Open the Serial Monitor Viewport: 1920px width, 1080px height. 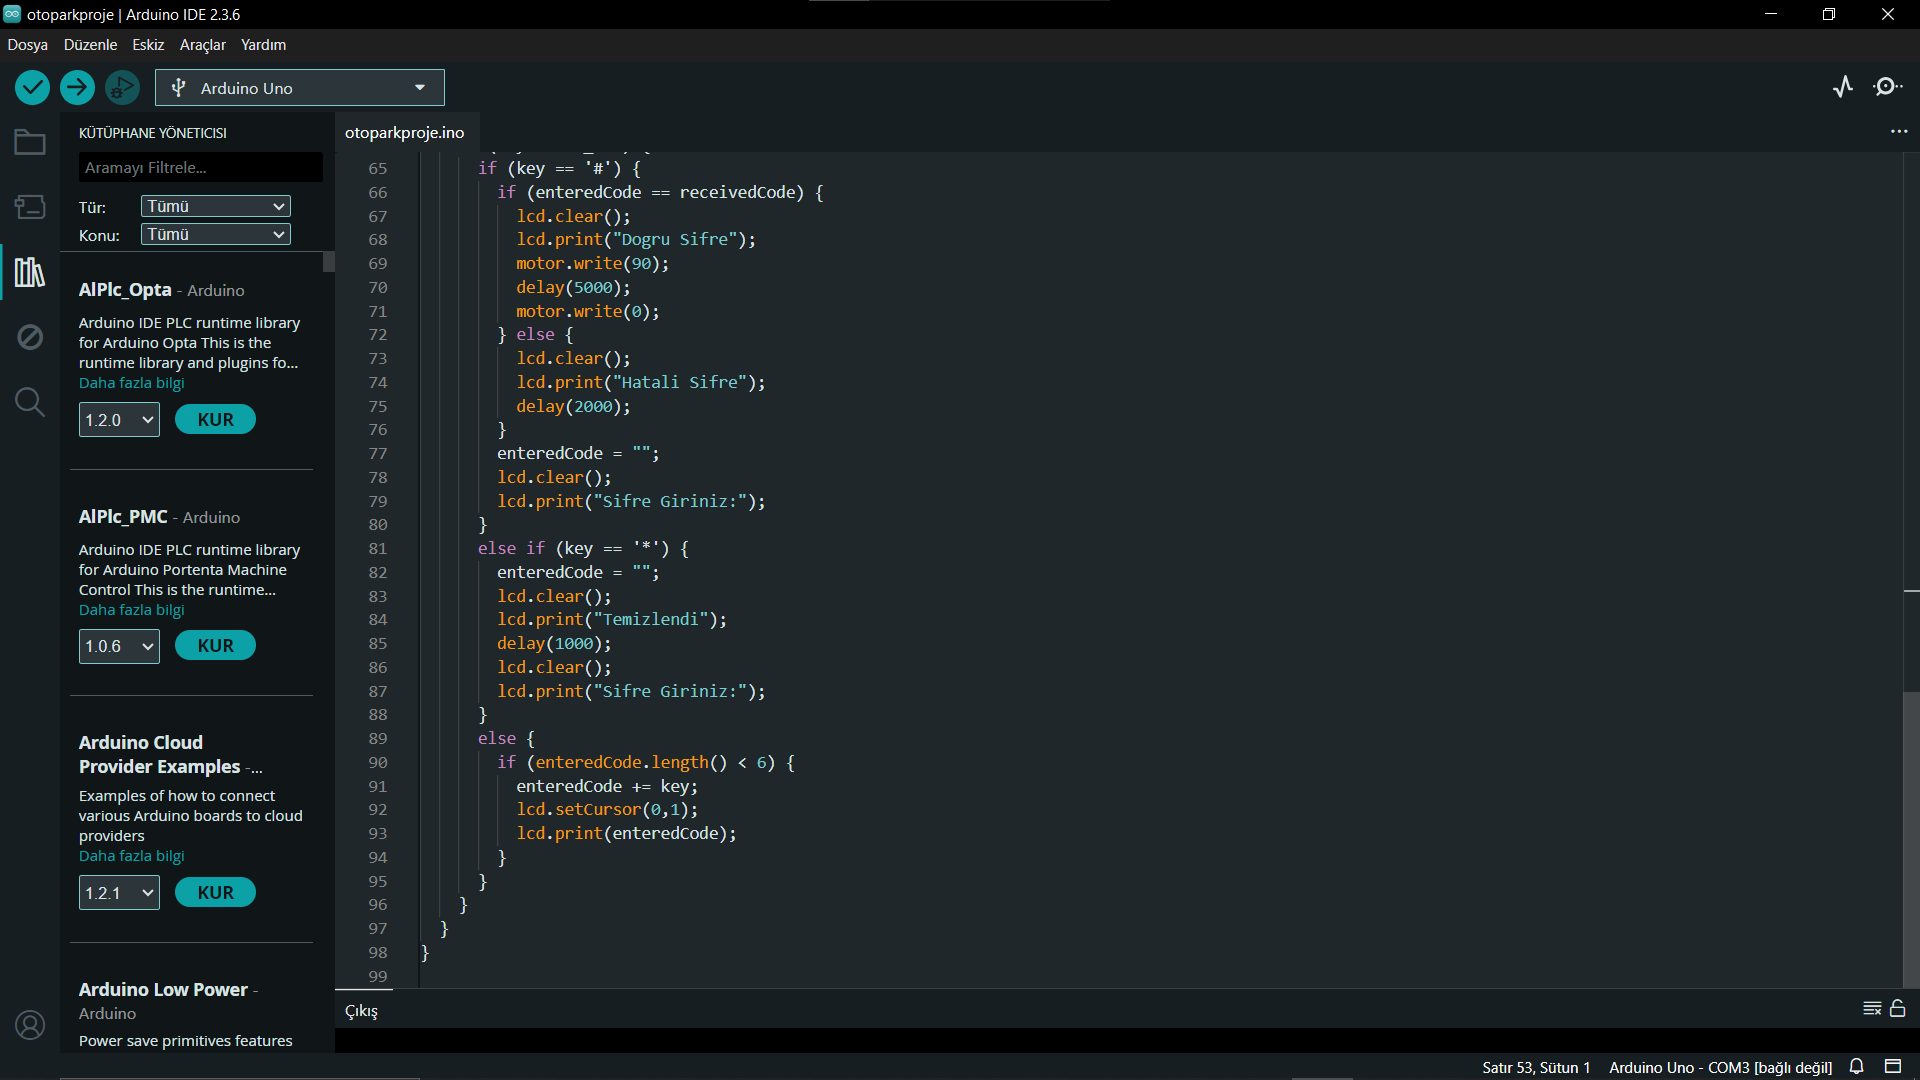[1887, 87]
